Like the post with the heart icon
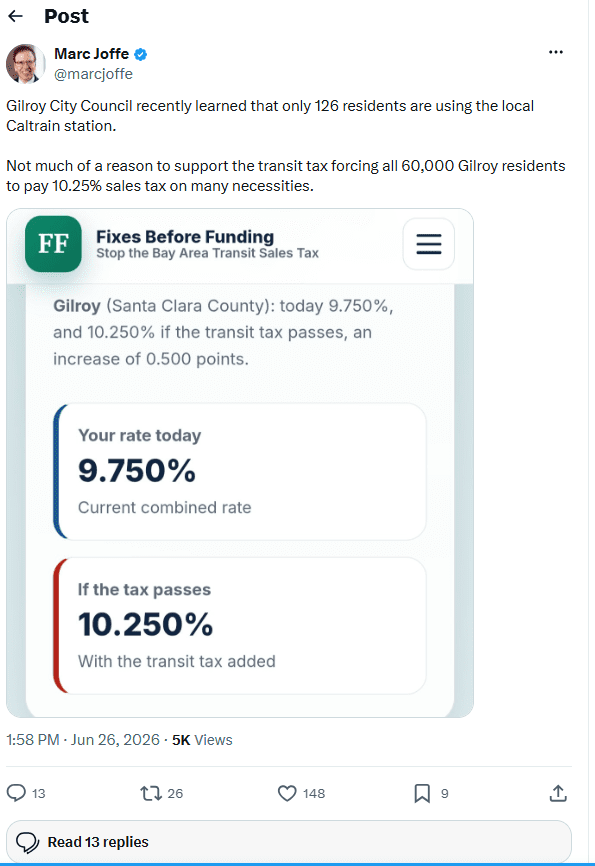The image size is (595, 866). click(287, 794)
